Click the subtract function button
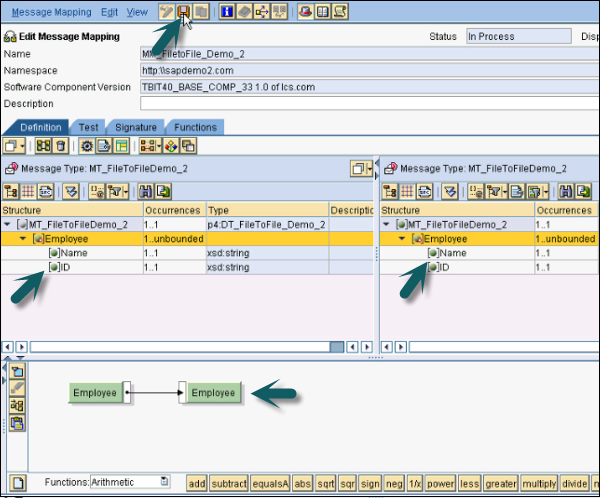Screen dimensions: 600x498 [229, 484]
